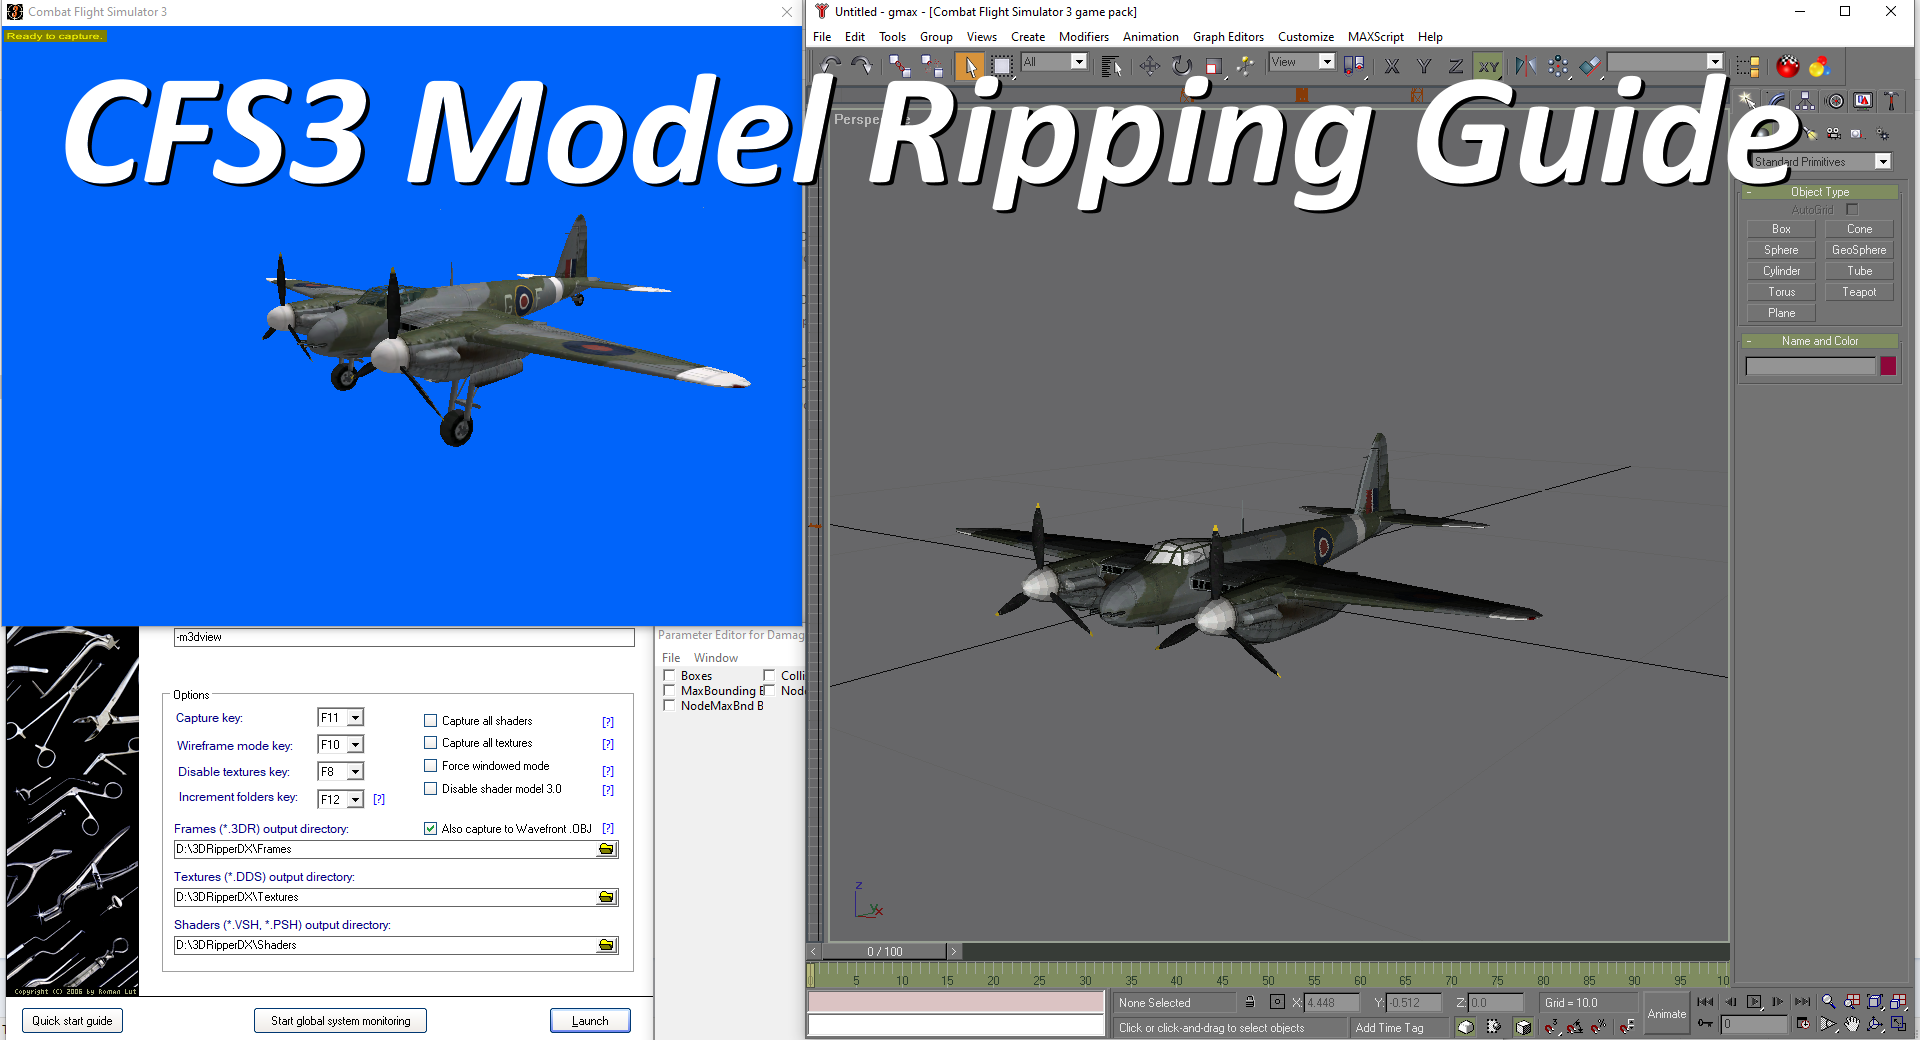Open Window menu in Parameter Editor
1920x1040 pixels.
pos(716,658)
